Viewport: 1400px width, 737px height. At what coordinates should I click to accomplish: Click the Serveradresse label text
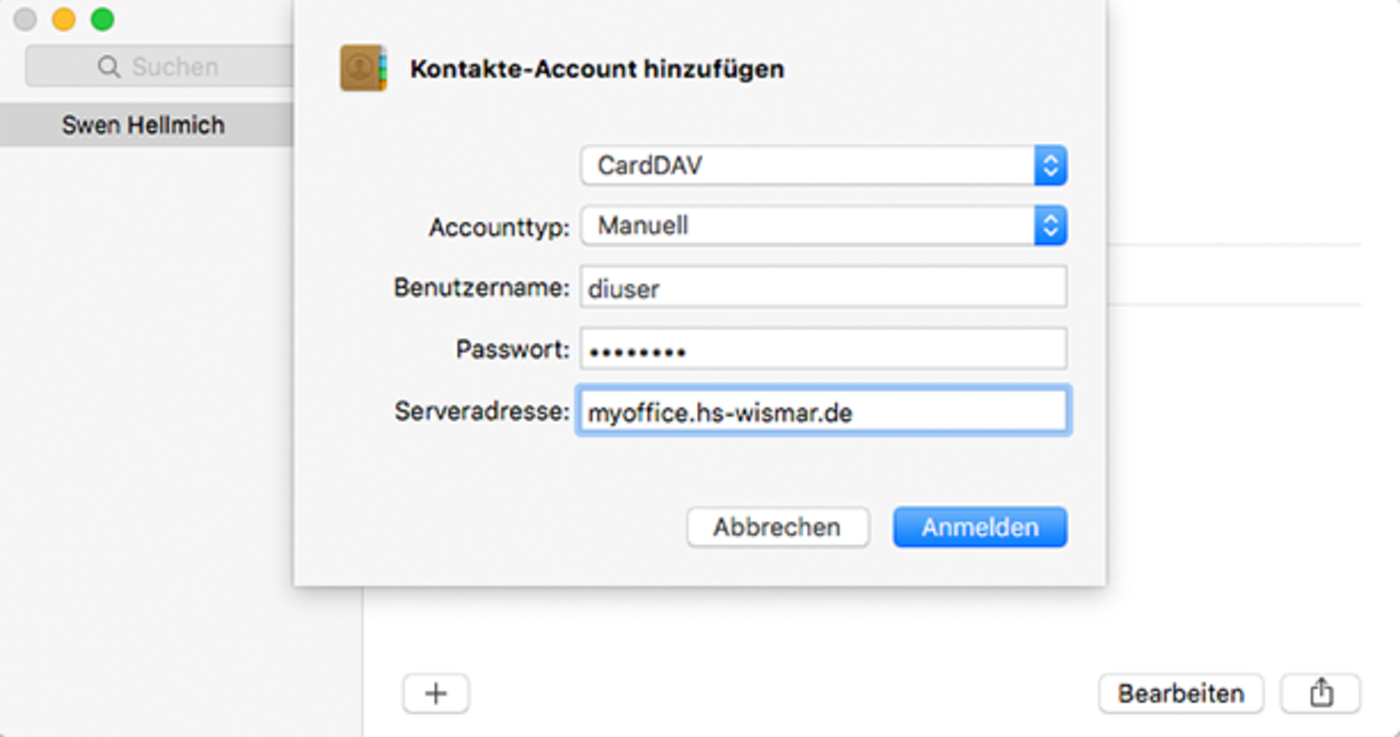(482, 411)
